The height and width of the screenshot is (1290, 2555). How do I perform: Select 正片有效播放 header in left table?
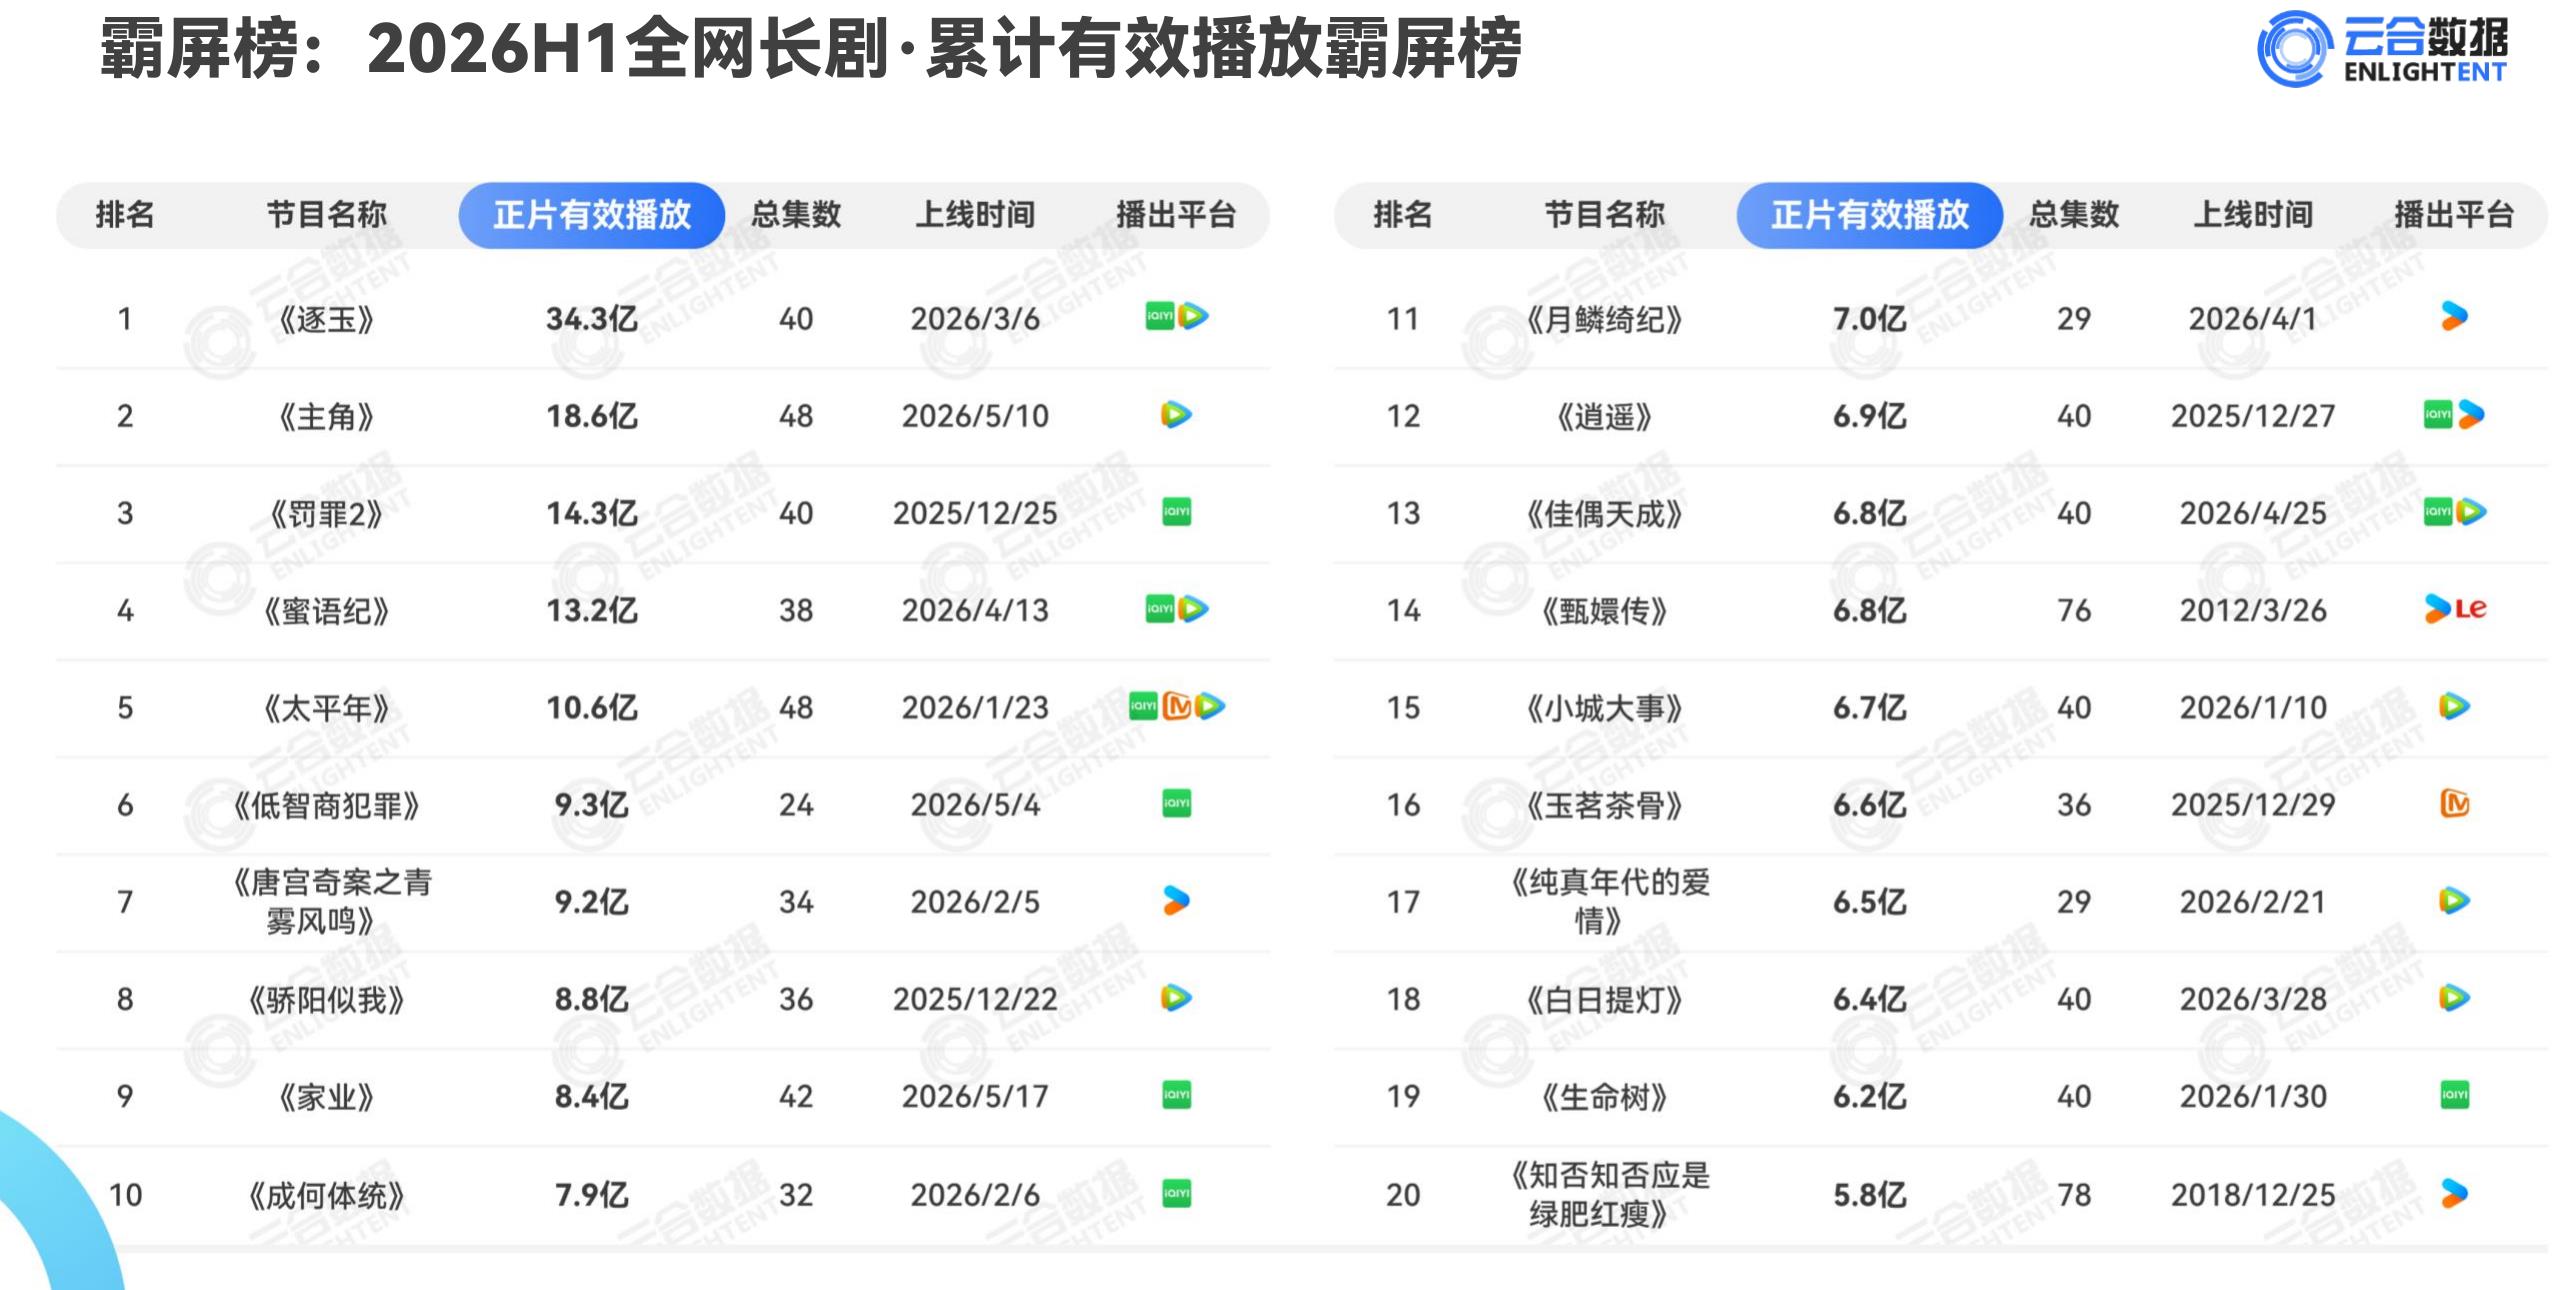pyautogui.click(x=592, y=215)
